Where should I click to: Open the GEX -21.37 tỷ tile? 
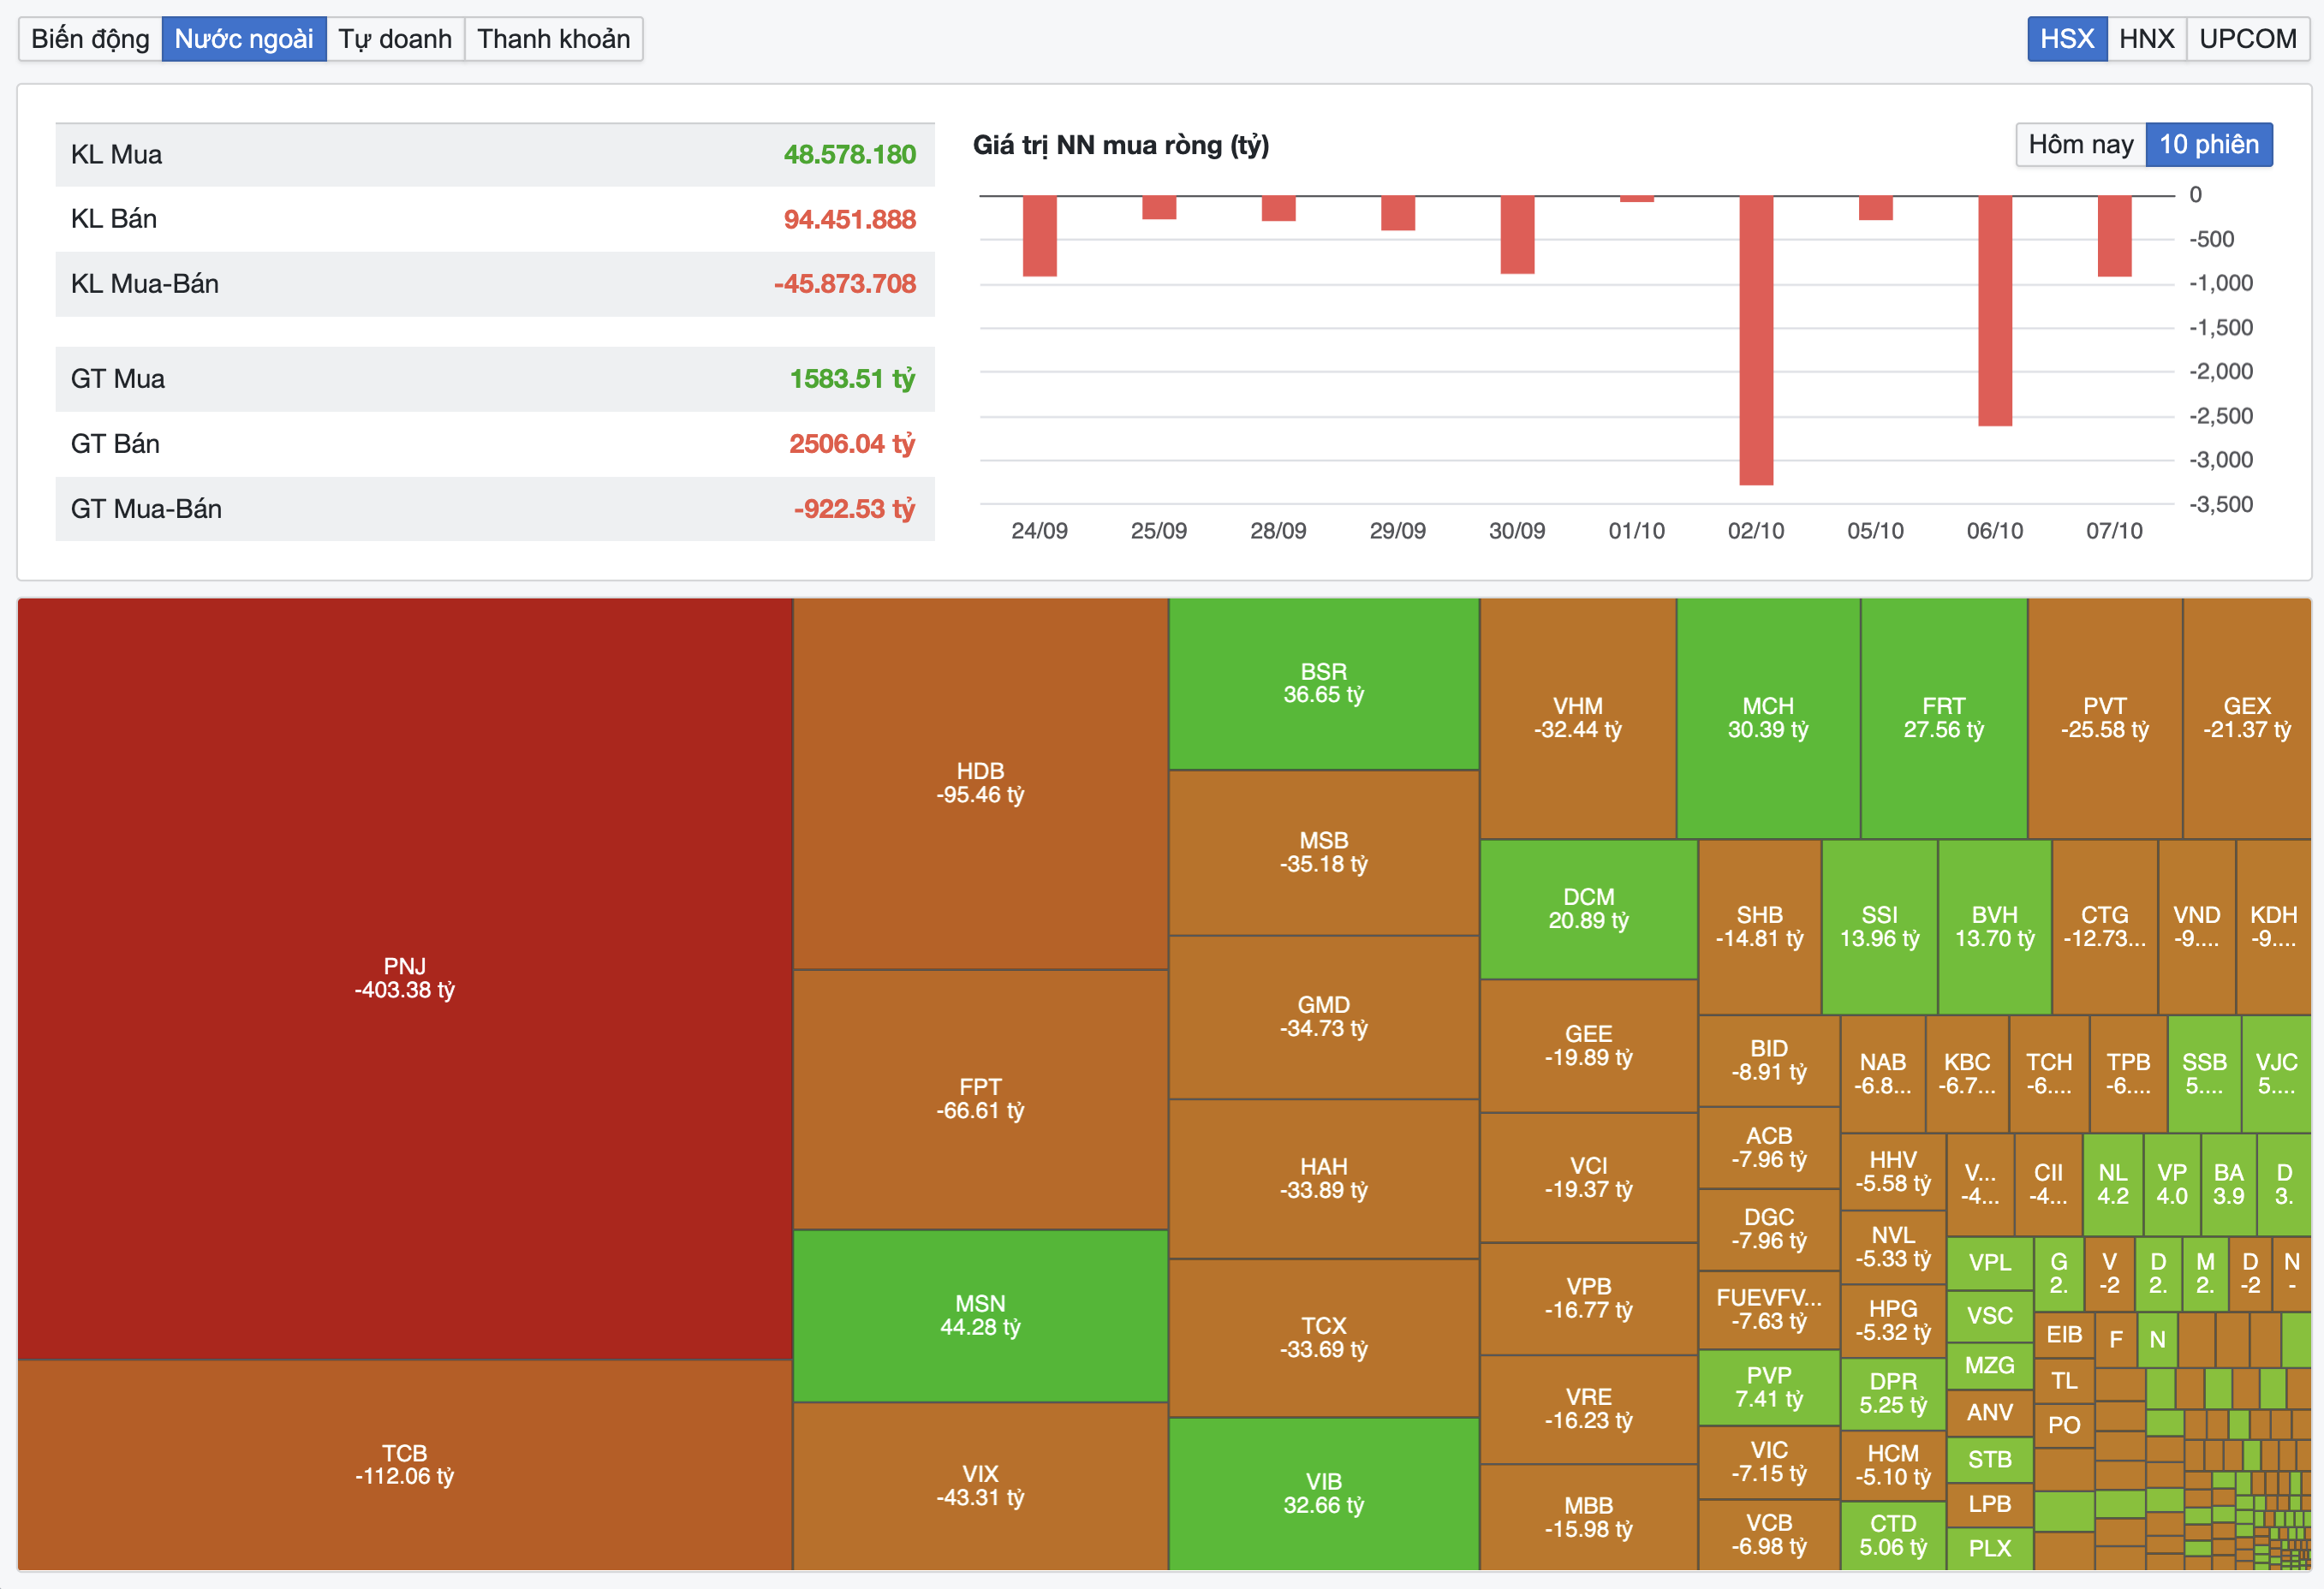(2247, 718)
